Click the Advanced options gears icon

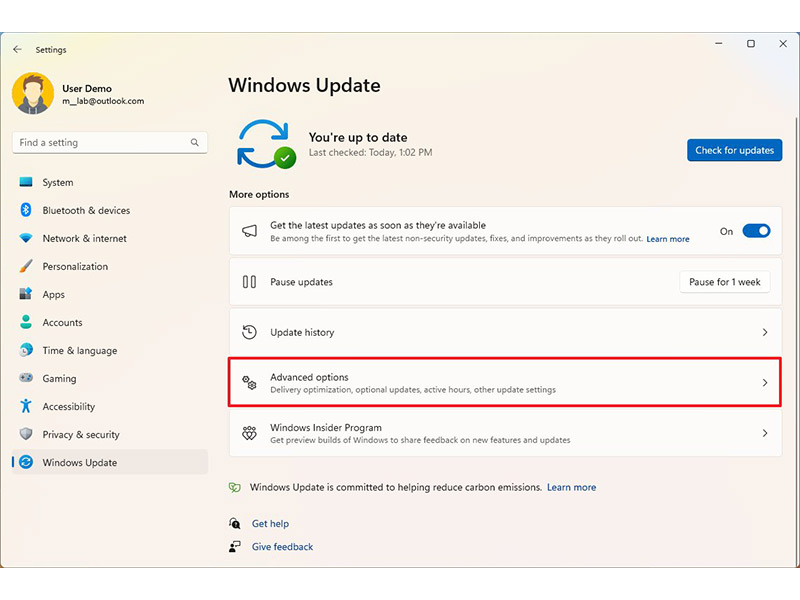pyautogui.click(x=249, y=383)
